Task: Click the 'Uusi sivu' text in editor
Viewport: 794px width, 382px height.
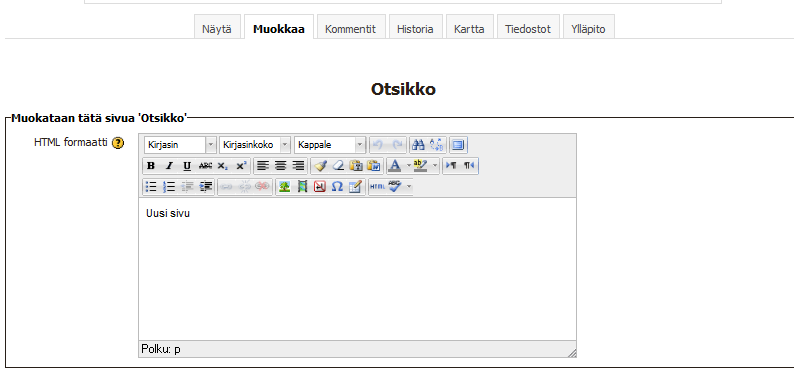Action: 168,213
